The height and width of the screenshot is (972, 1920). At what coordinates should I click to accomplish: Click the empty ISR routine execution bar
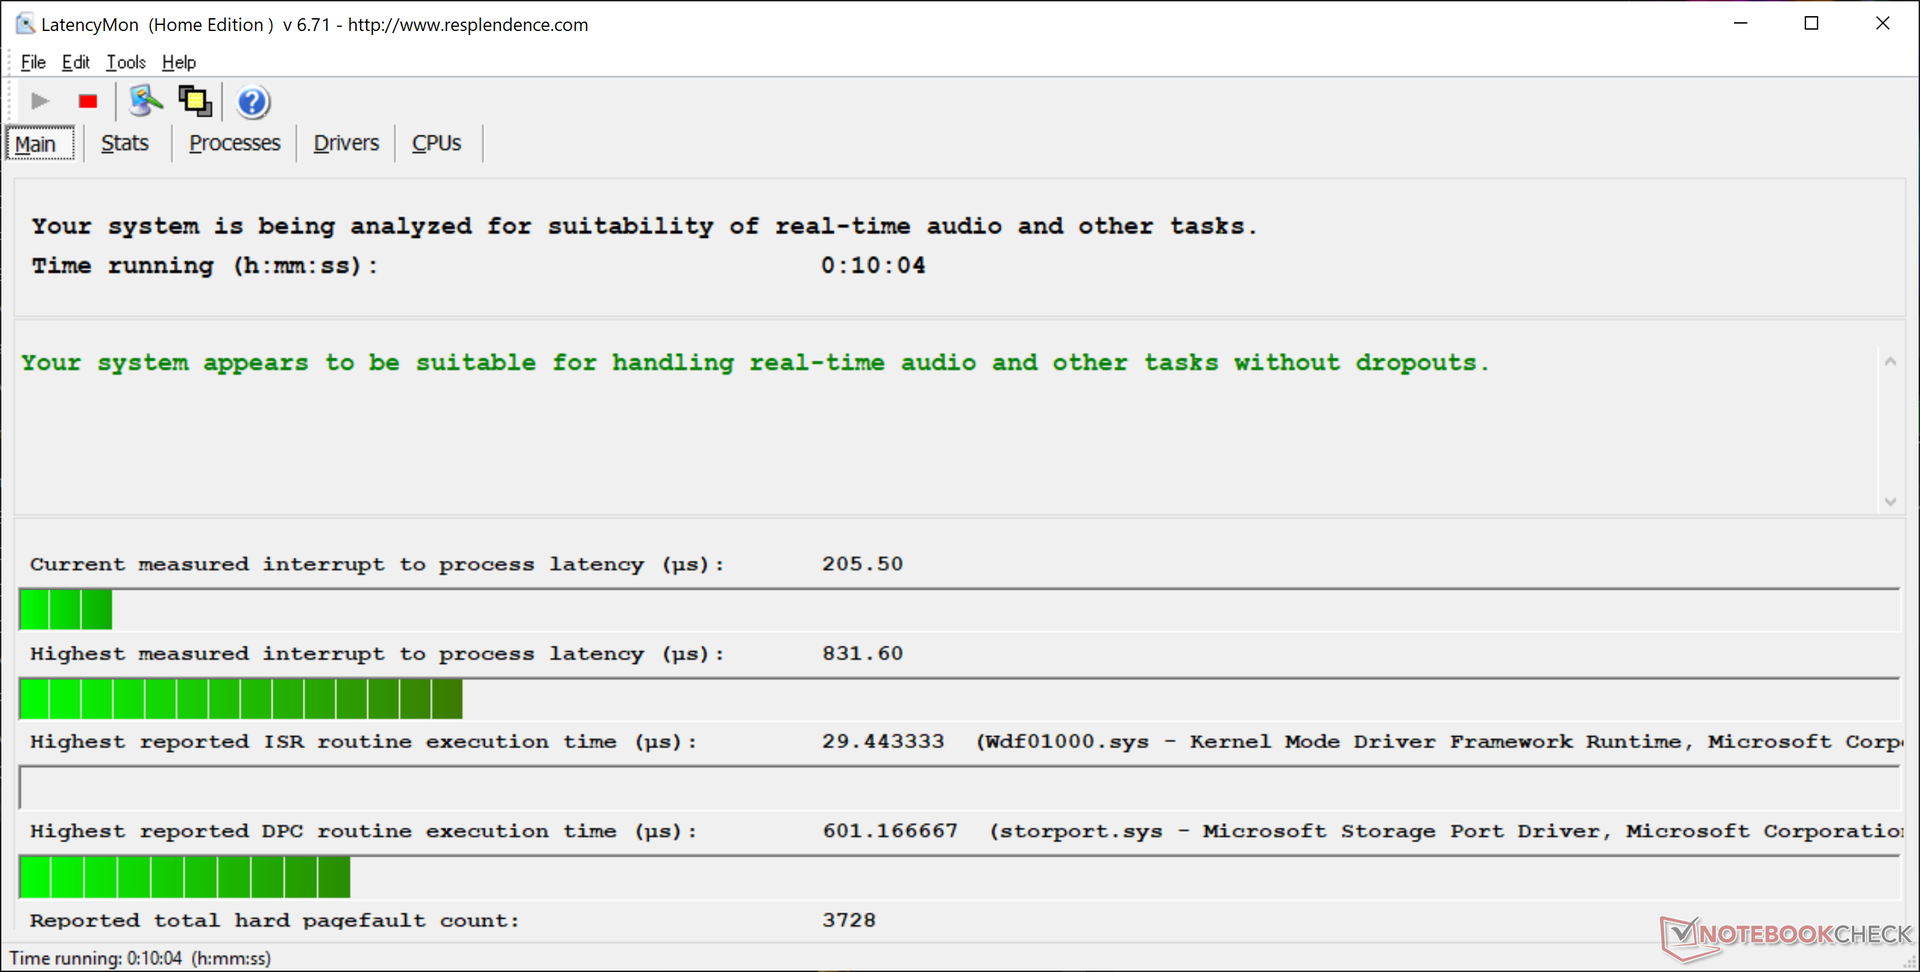[958, 788]
